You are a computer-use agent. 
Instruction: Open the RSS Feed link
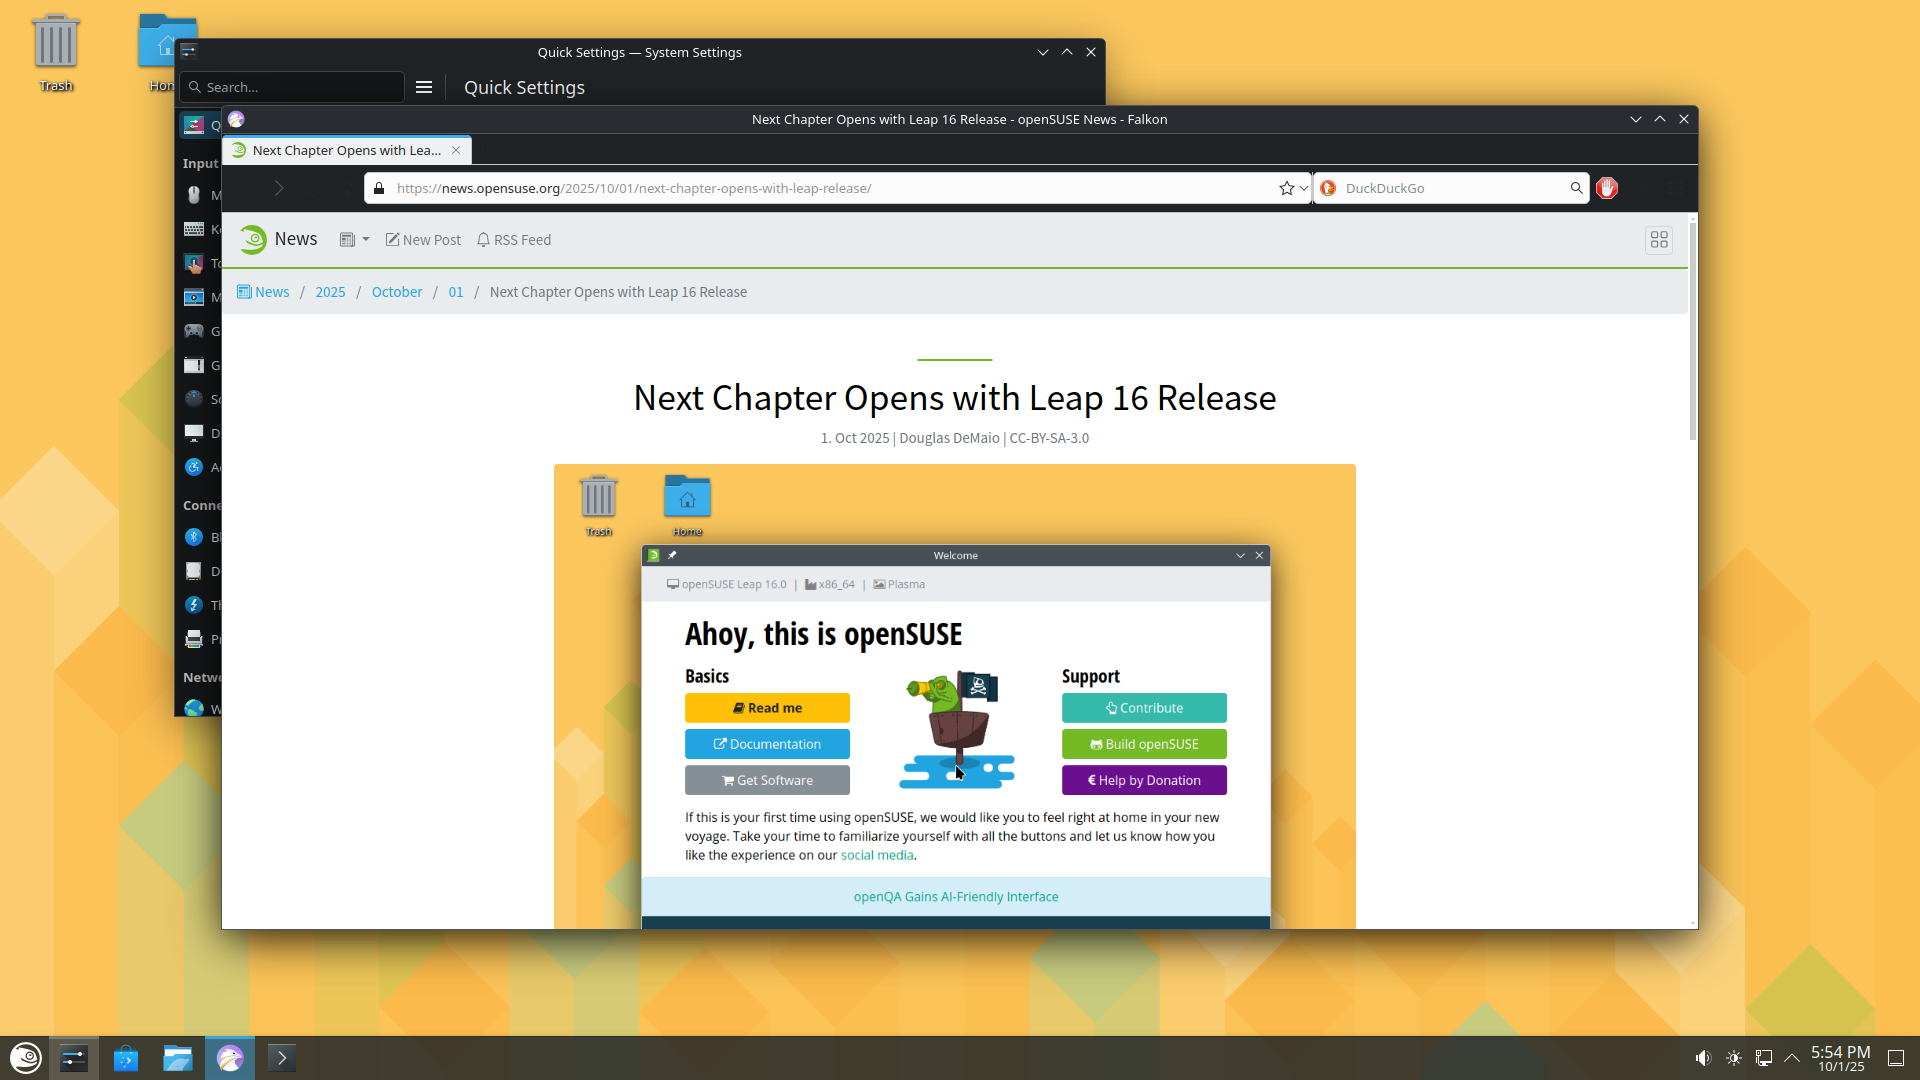pos(514,240)
